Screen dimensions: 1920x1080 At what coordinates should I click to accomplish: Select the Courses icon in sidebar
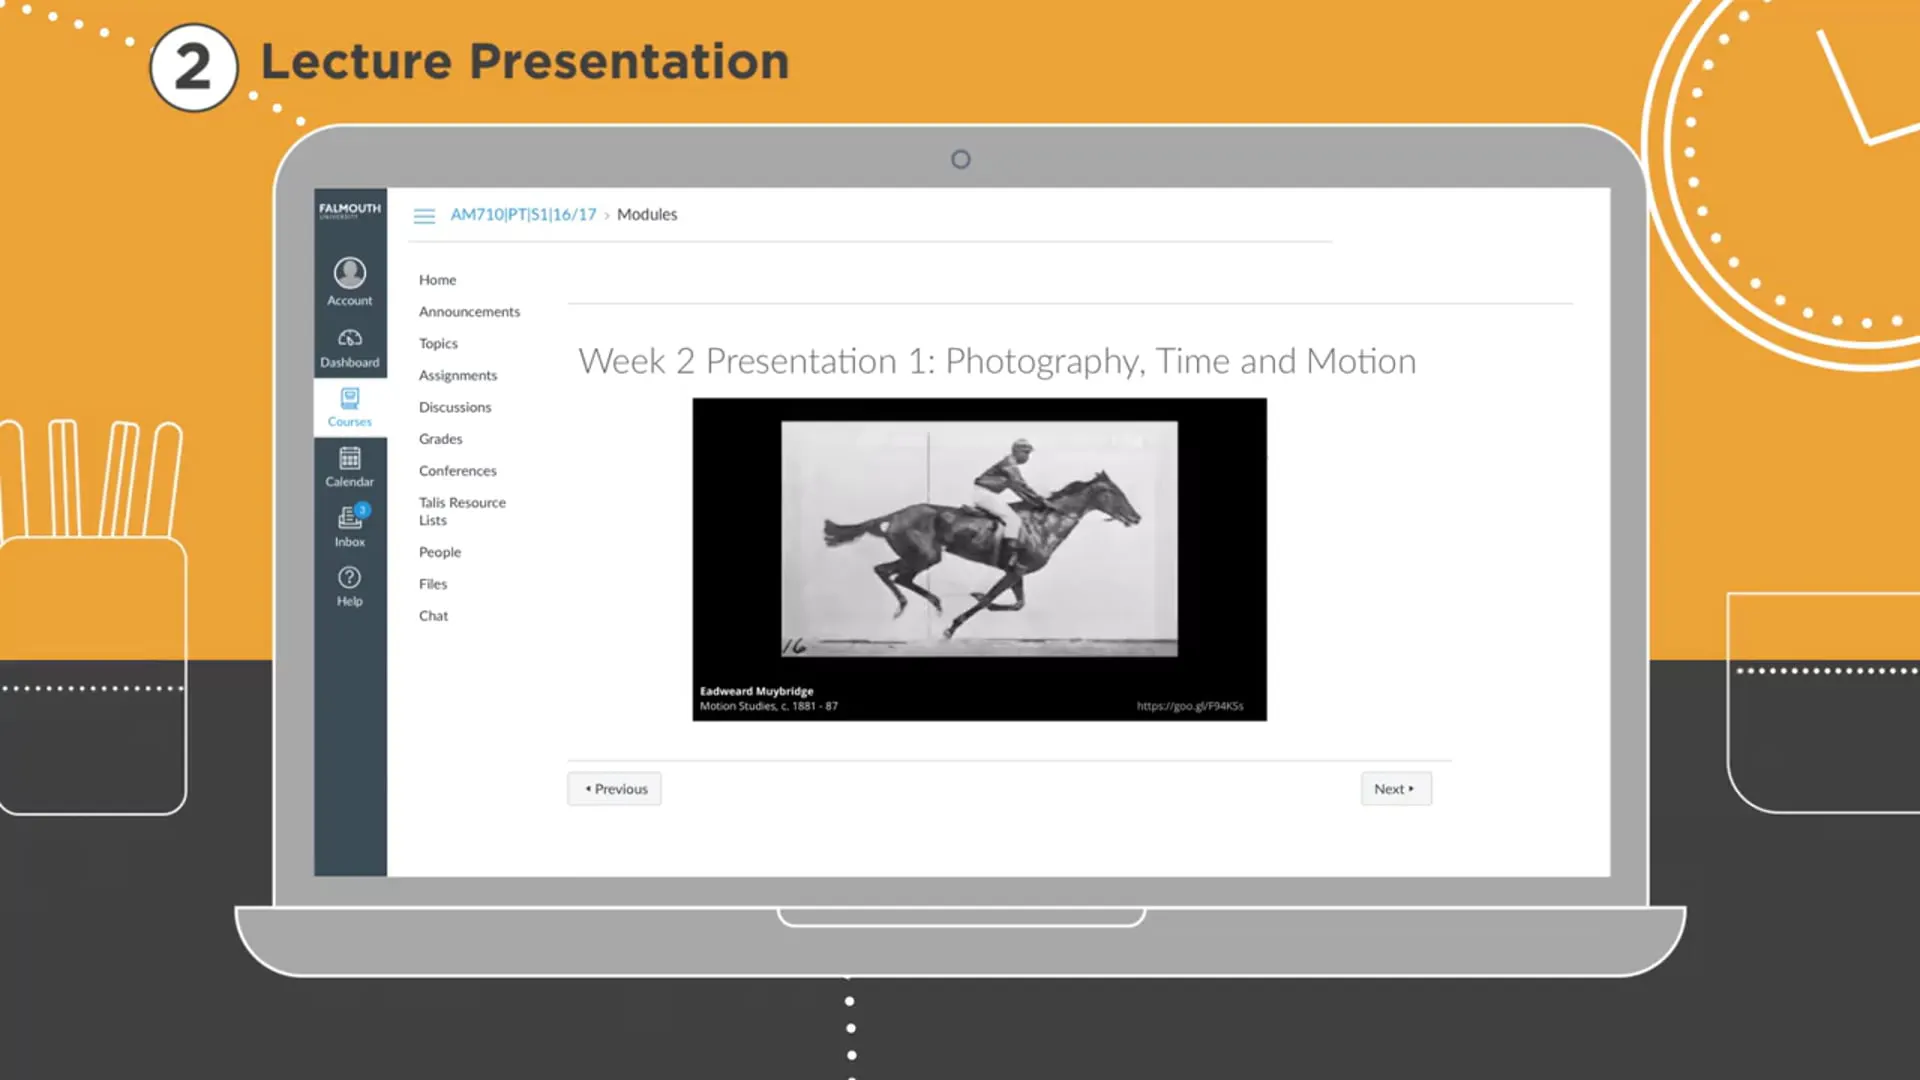tap(350, 399)
